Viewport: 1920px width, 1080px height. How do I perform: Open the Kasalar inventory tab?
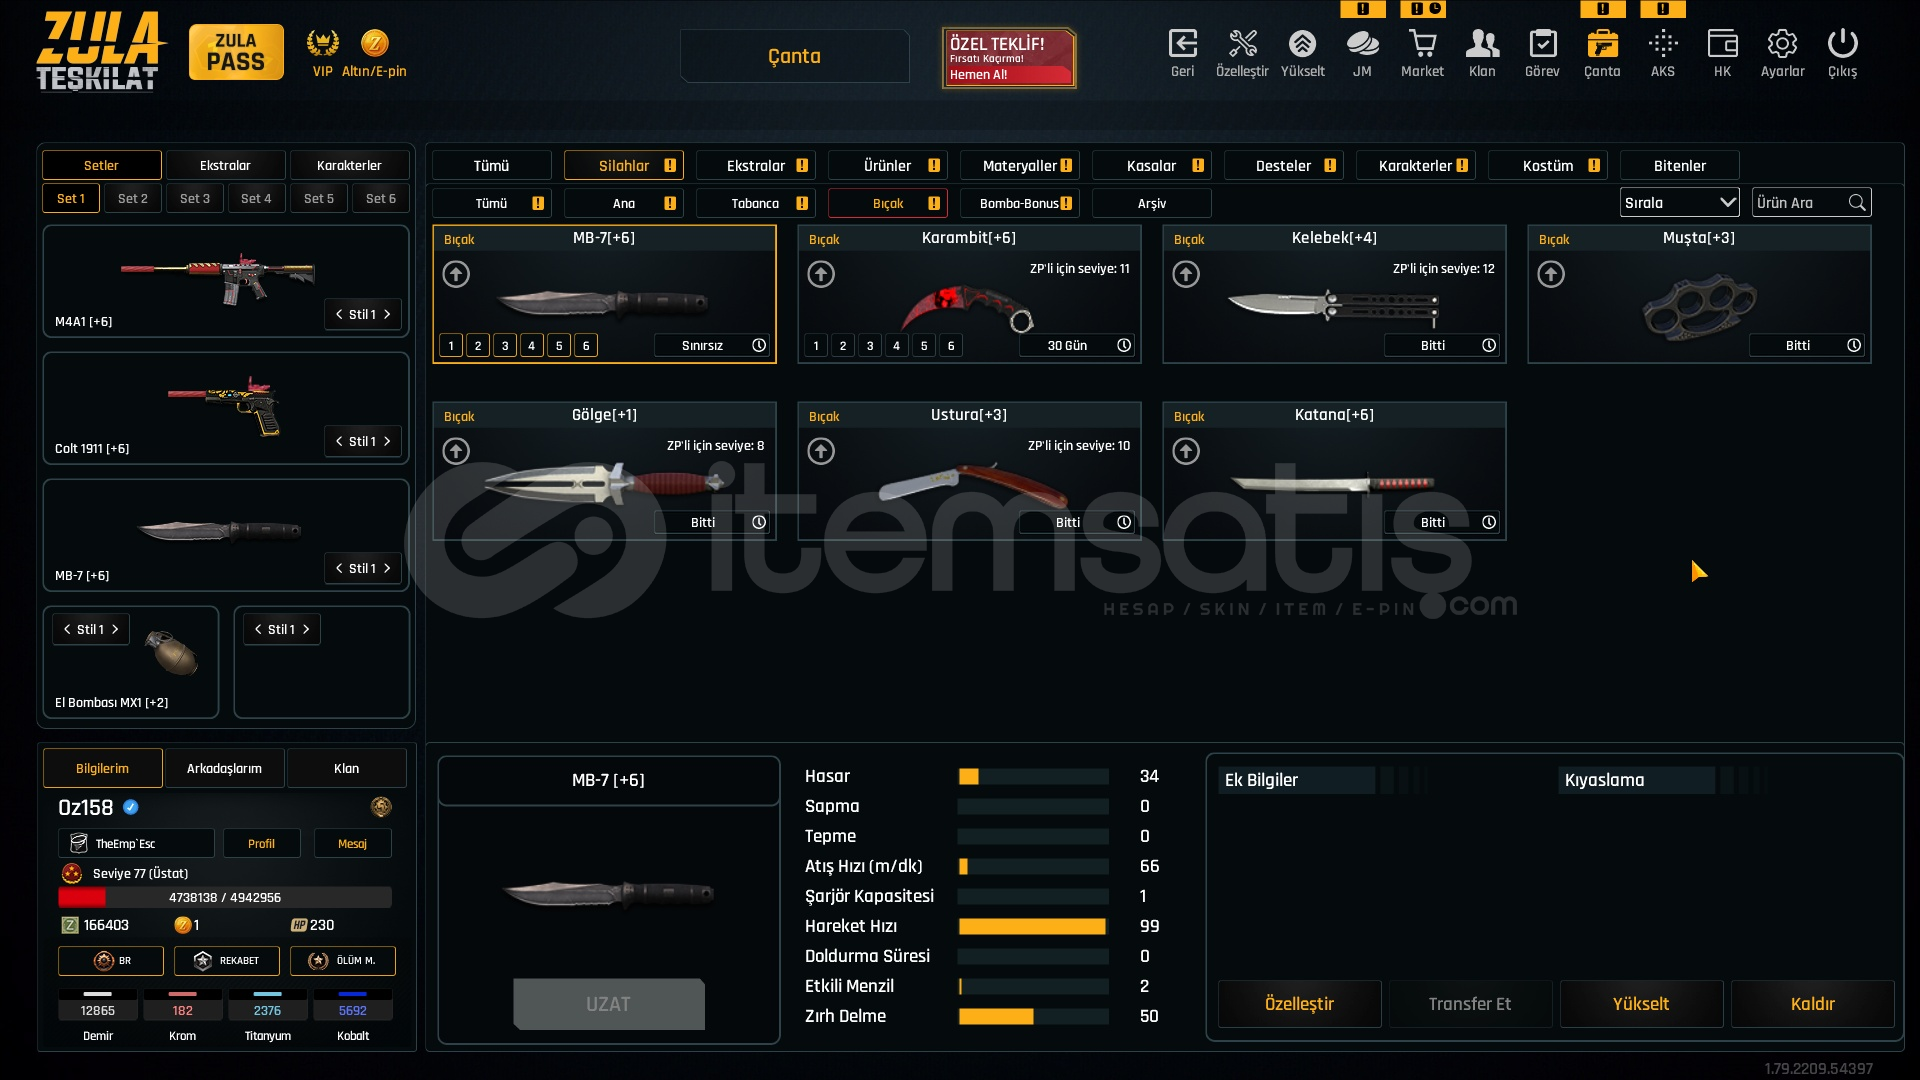[x=1151, y=166]
